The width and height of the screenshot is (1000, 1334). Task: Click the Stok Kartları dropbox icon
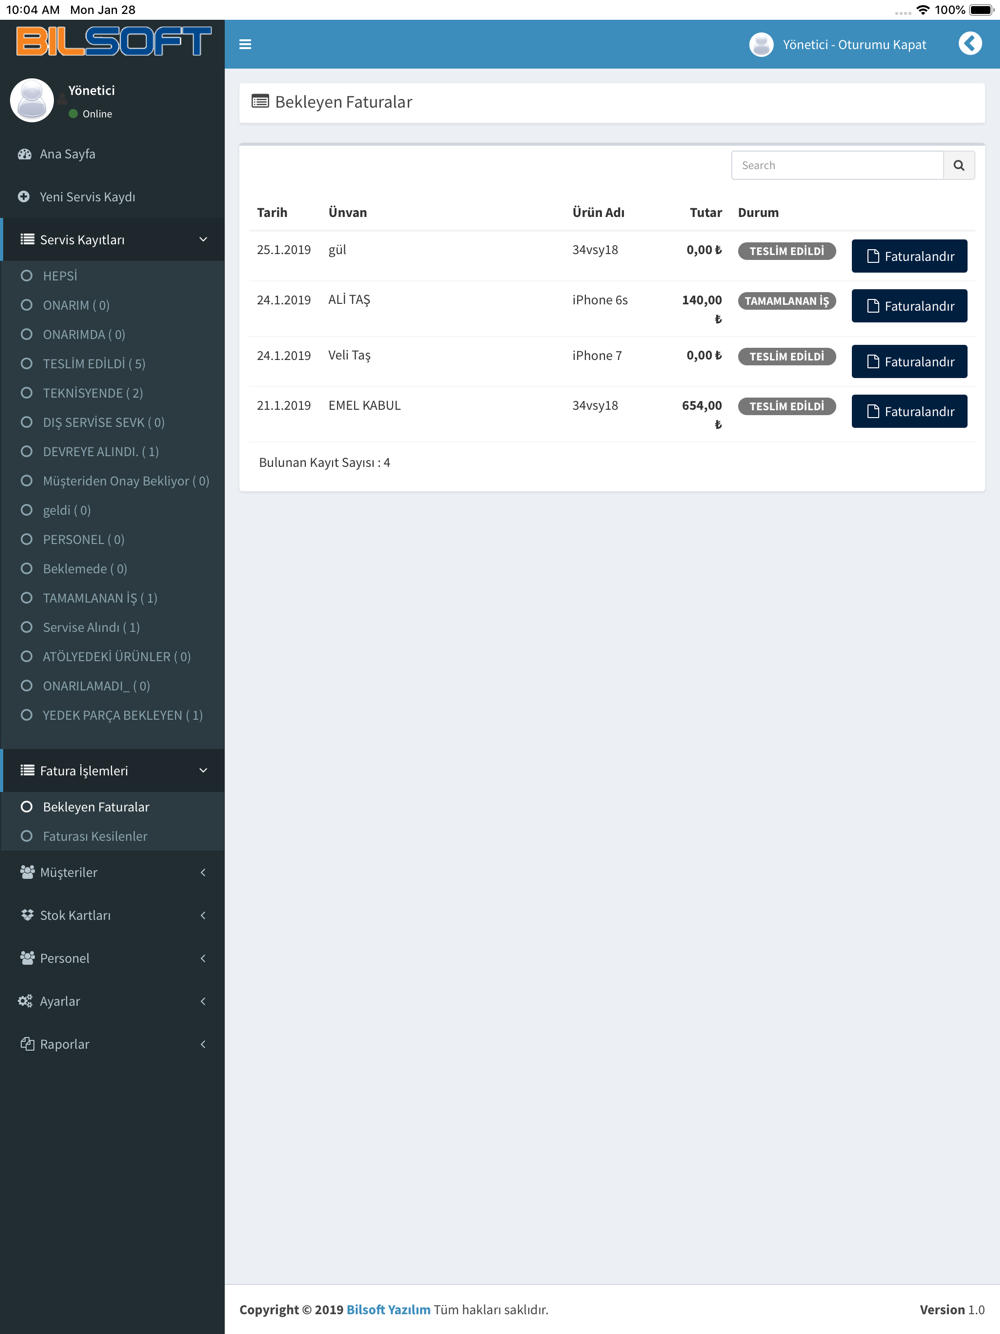click(x=27, y=915)
